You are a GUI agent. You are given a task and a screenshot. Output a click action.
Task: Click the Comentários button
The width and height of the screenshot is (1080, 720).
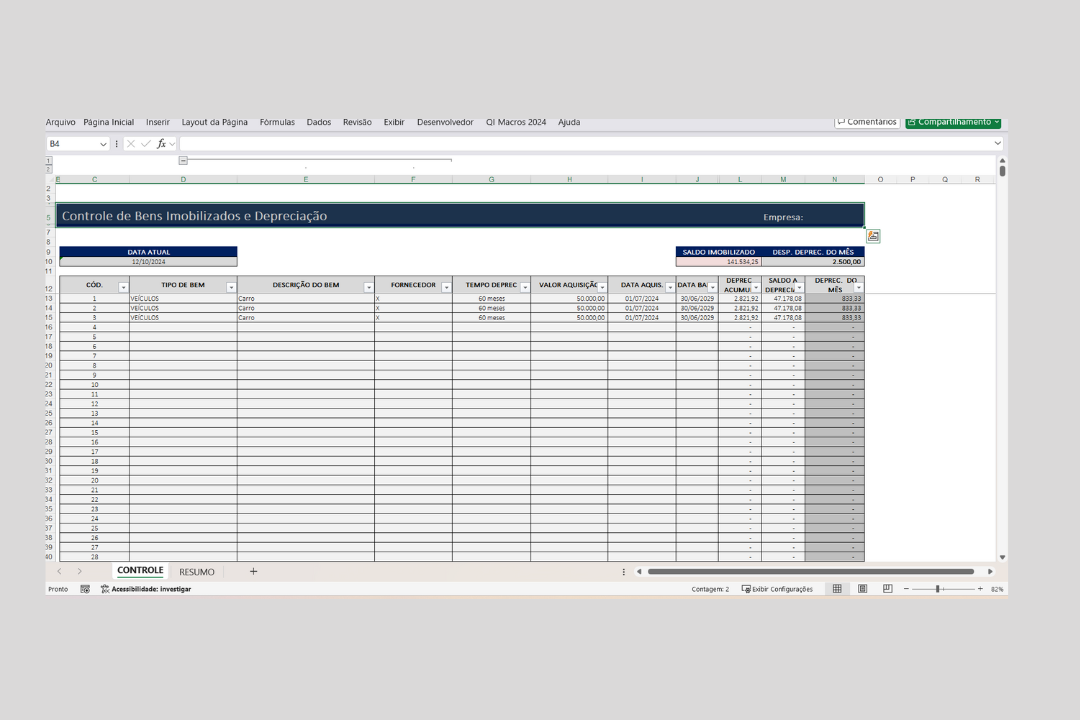[867, 121]
